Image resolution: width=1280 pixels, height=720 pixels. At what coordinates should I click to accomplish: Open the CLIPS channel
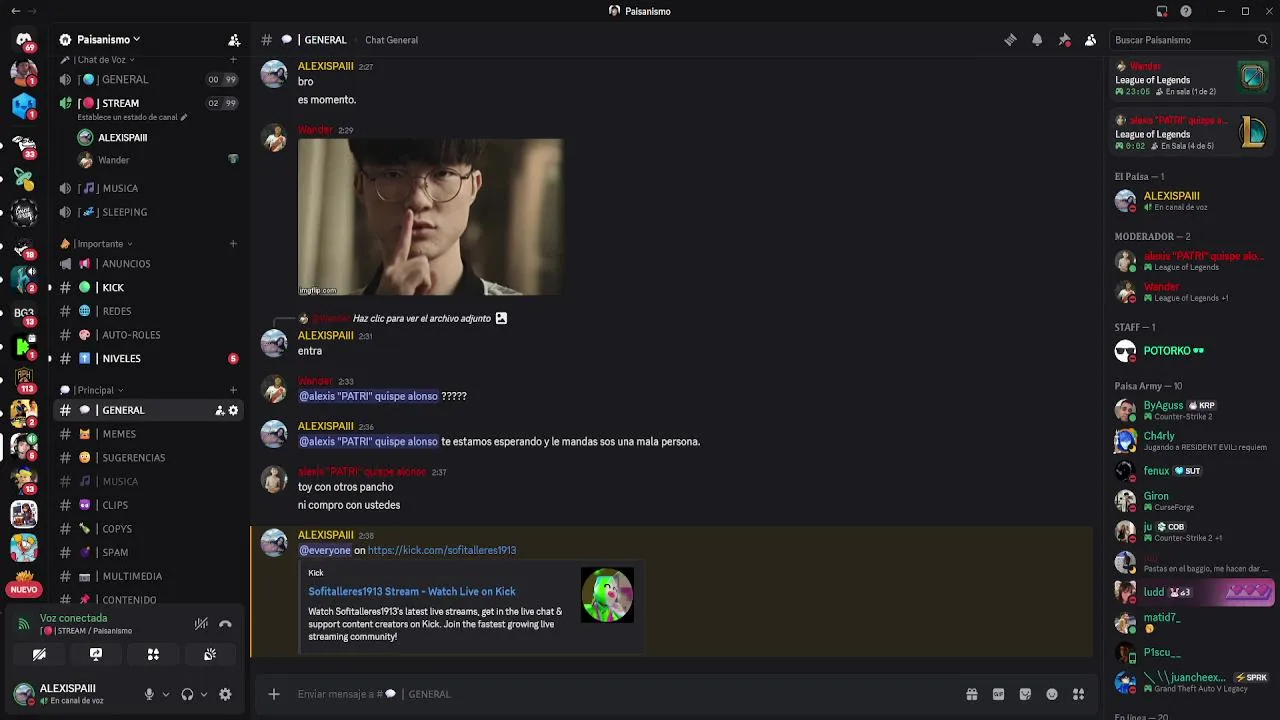tap(148, 505)
